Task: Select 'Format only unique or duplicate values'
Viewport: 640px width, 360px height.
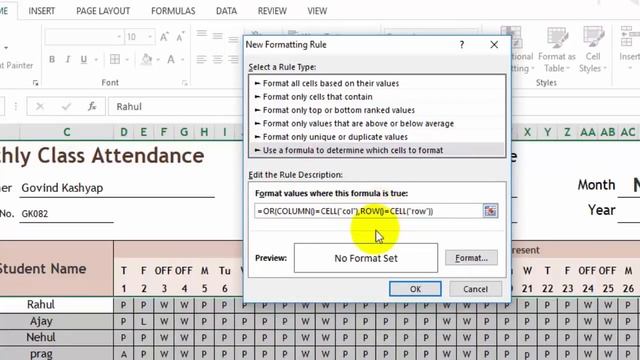Action: [377, 137]
